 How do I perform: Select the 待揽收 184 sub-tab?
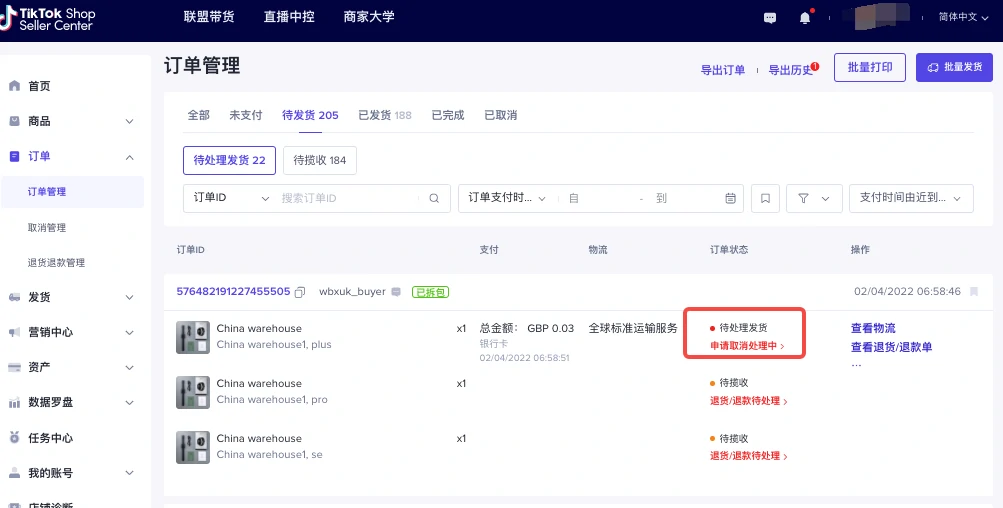320,160
